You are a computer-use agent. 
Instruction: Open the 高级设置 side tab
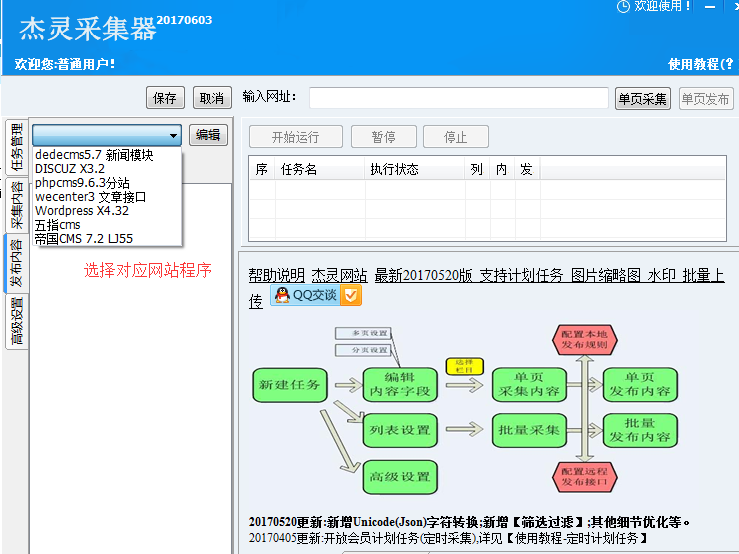(x=16, y=322)
